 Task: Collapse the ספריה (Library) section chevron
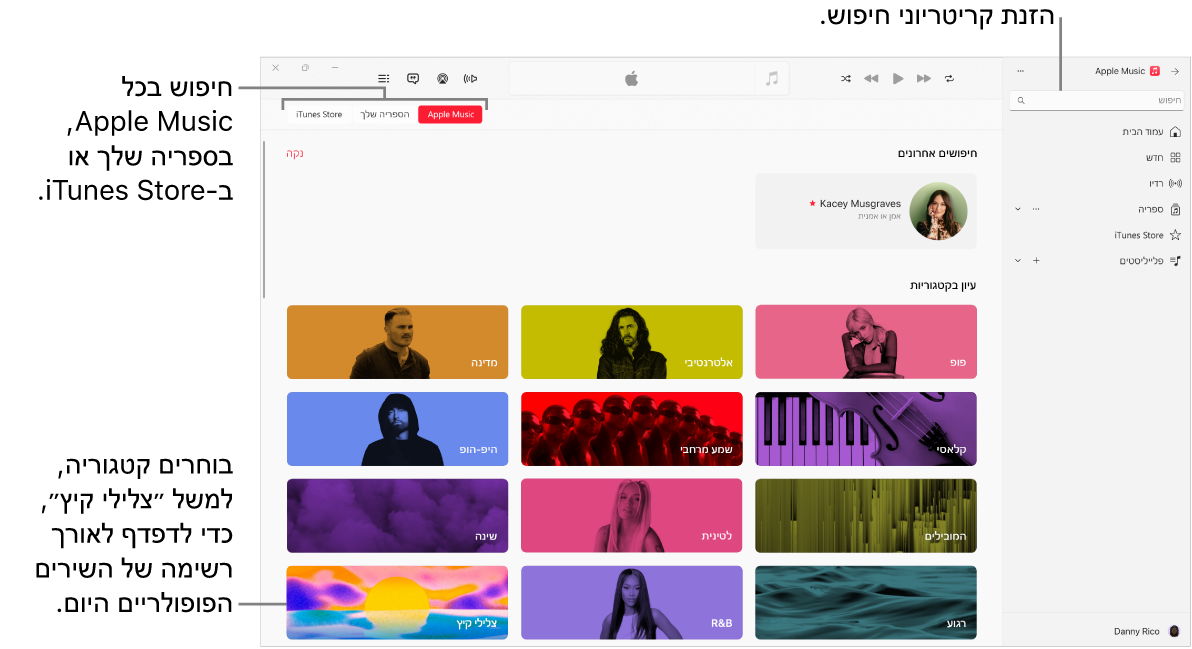[1018, 207]
